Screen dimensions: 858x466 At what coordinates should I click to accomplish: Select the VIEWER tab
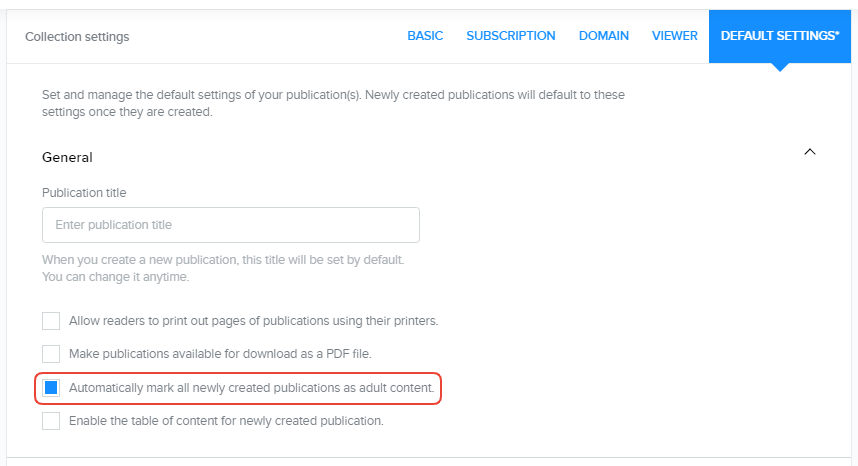(x=674, y=36)
